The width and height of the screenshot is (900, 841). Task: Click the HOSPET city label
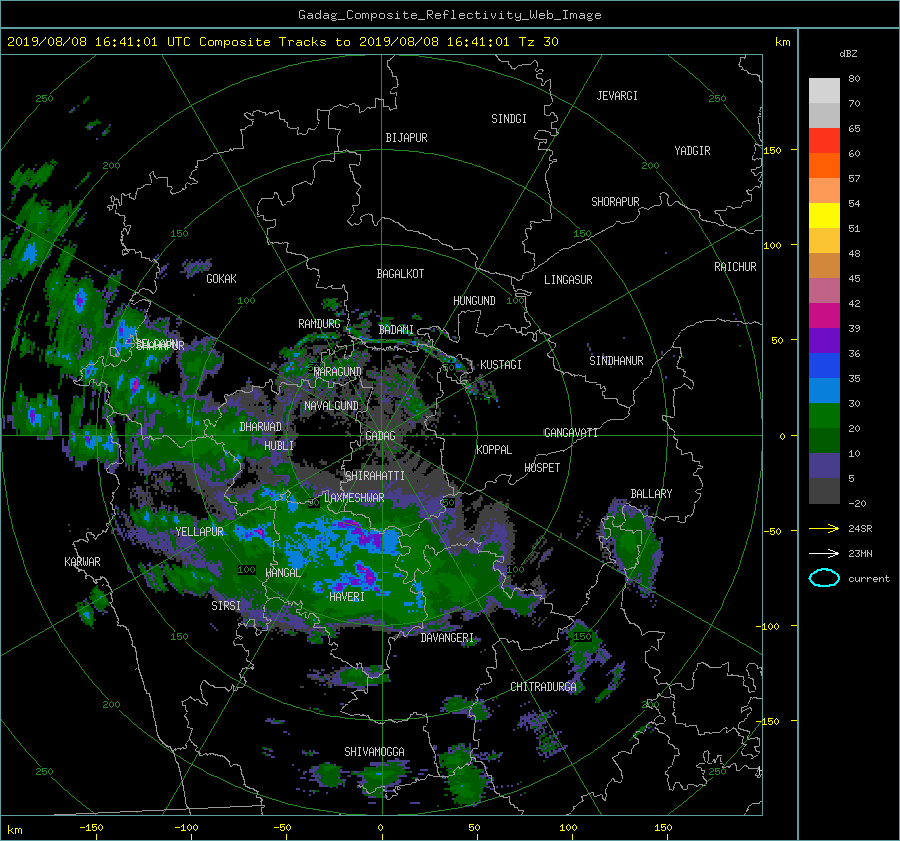point(542,468)
